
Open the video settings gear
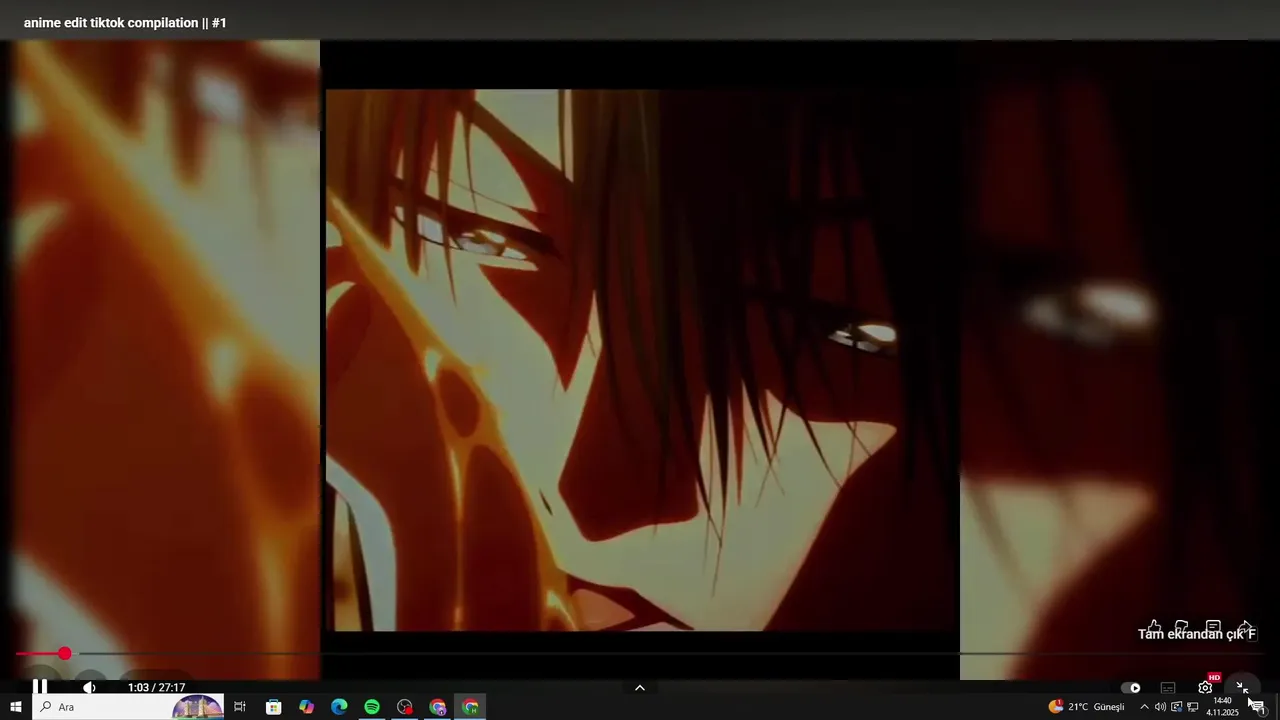pyautogui.click(x=1205, y=687)
